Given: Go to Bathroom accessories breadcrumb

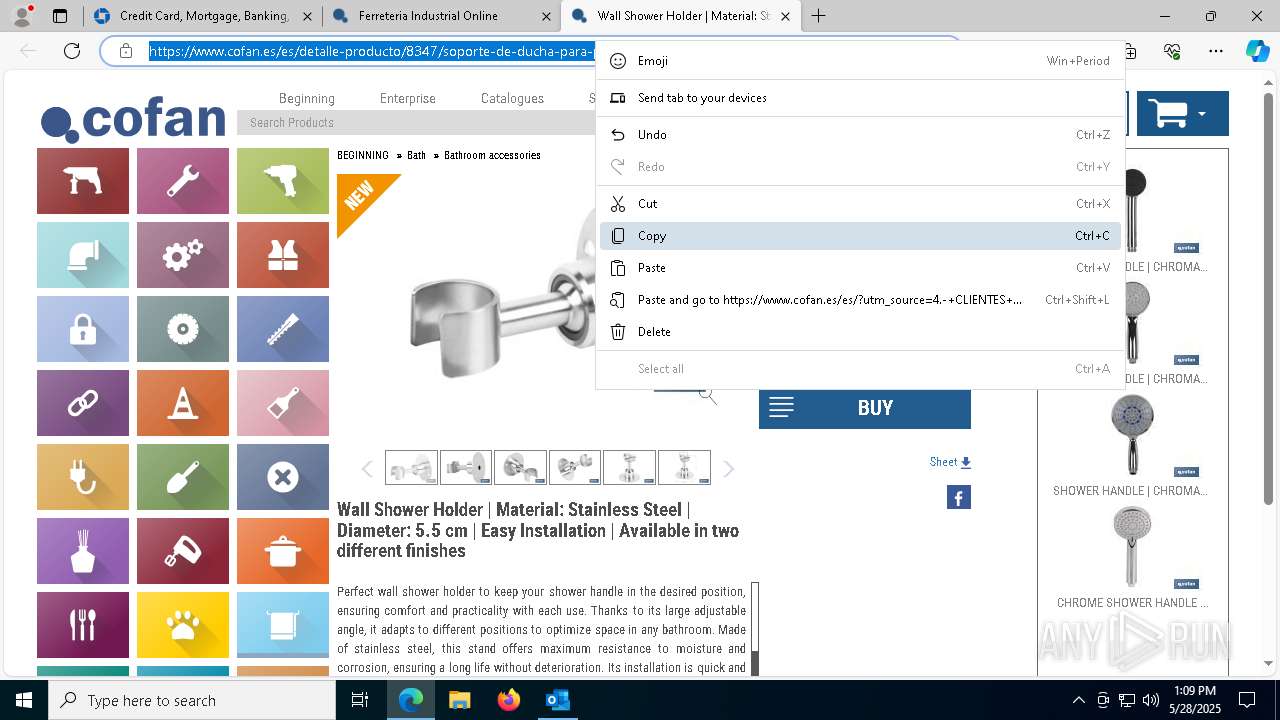Looking at the screenshot, I should 492,155.
